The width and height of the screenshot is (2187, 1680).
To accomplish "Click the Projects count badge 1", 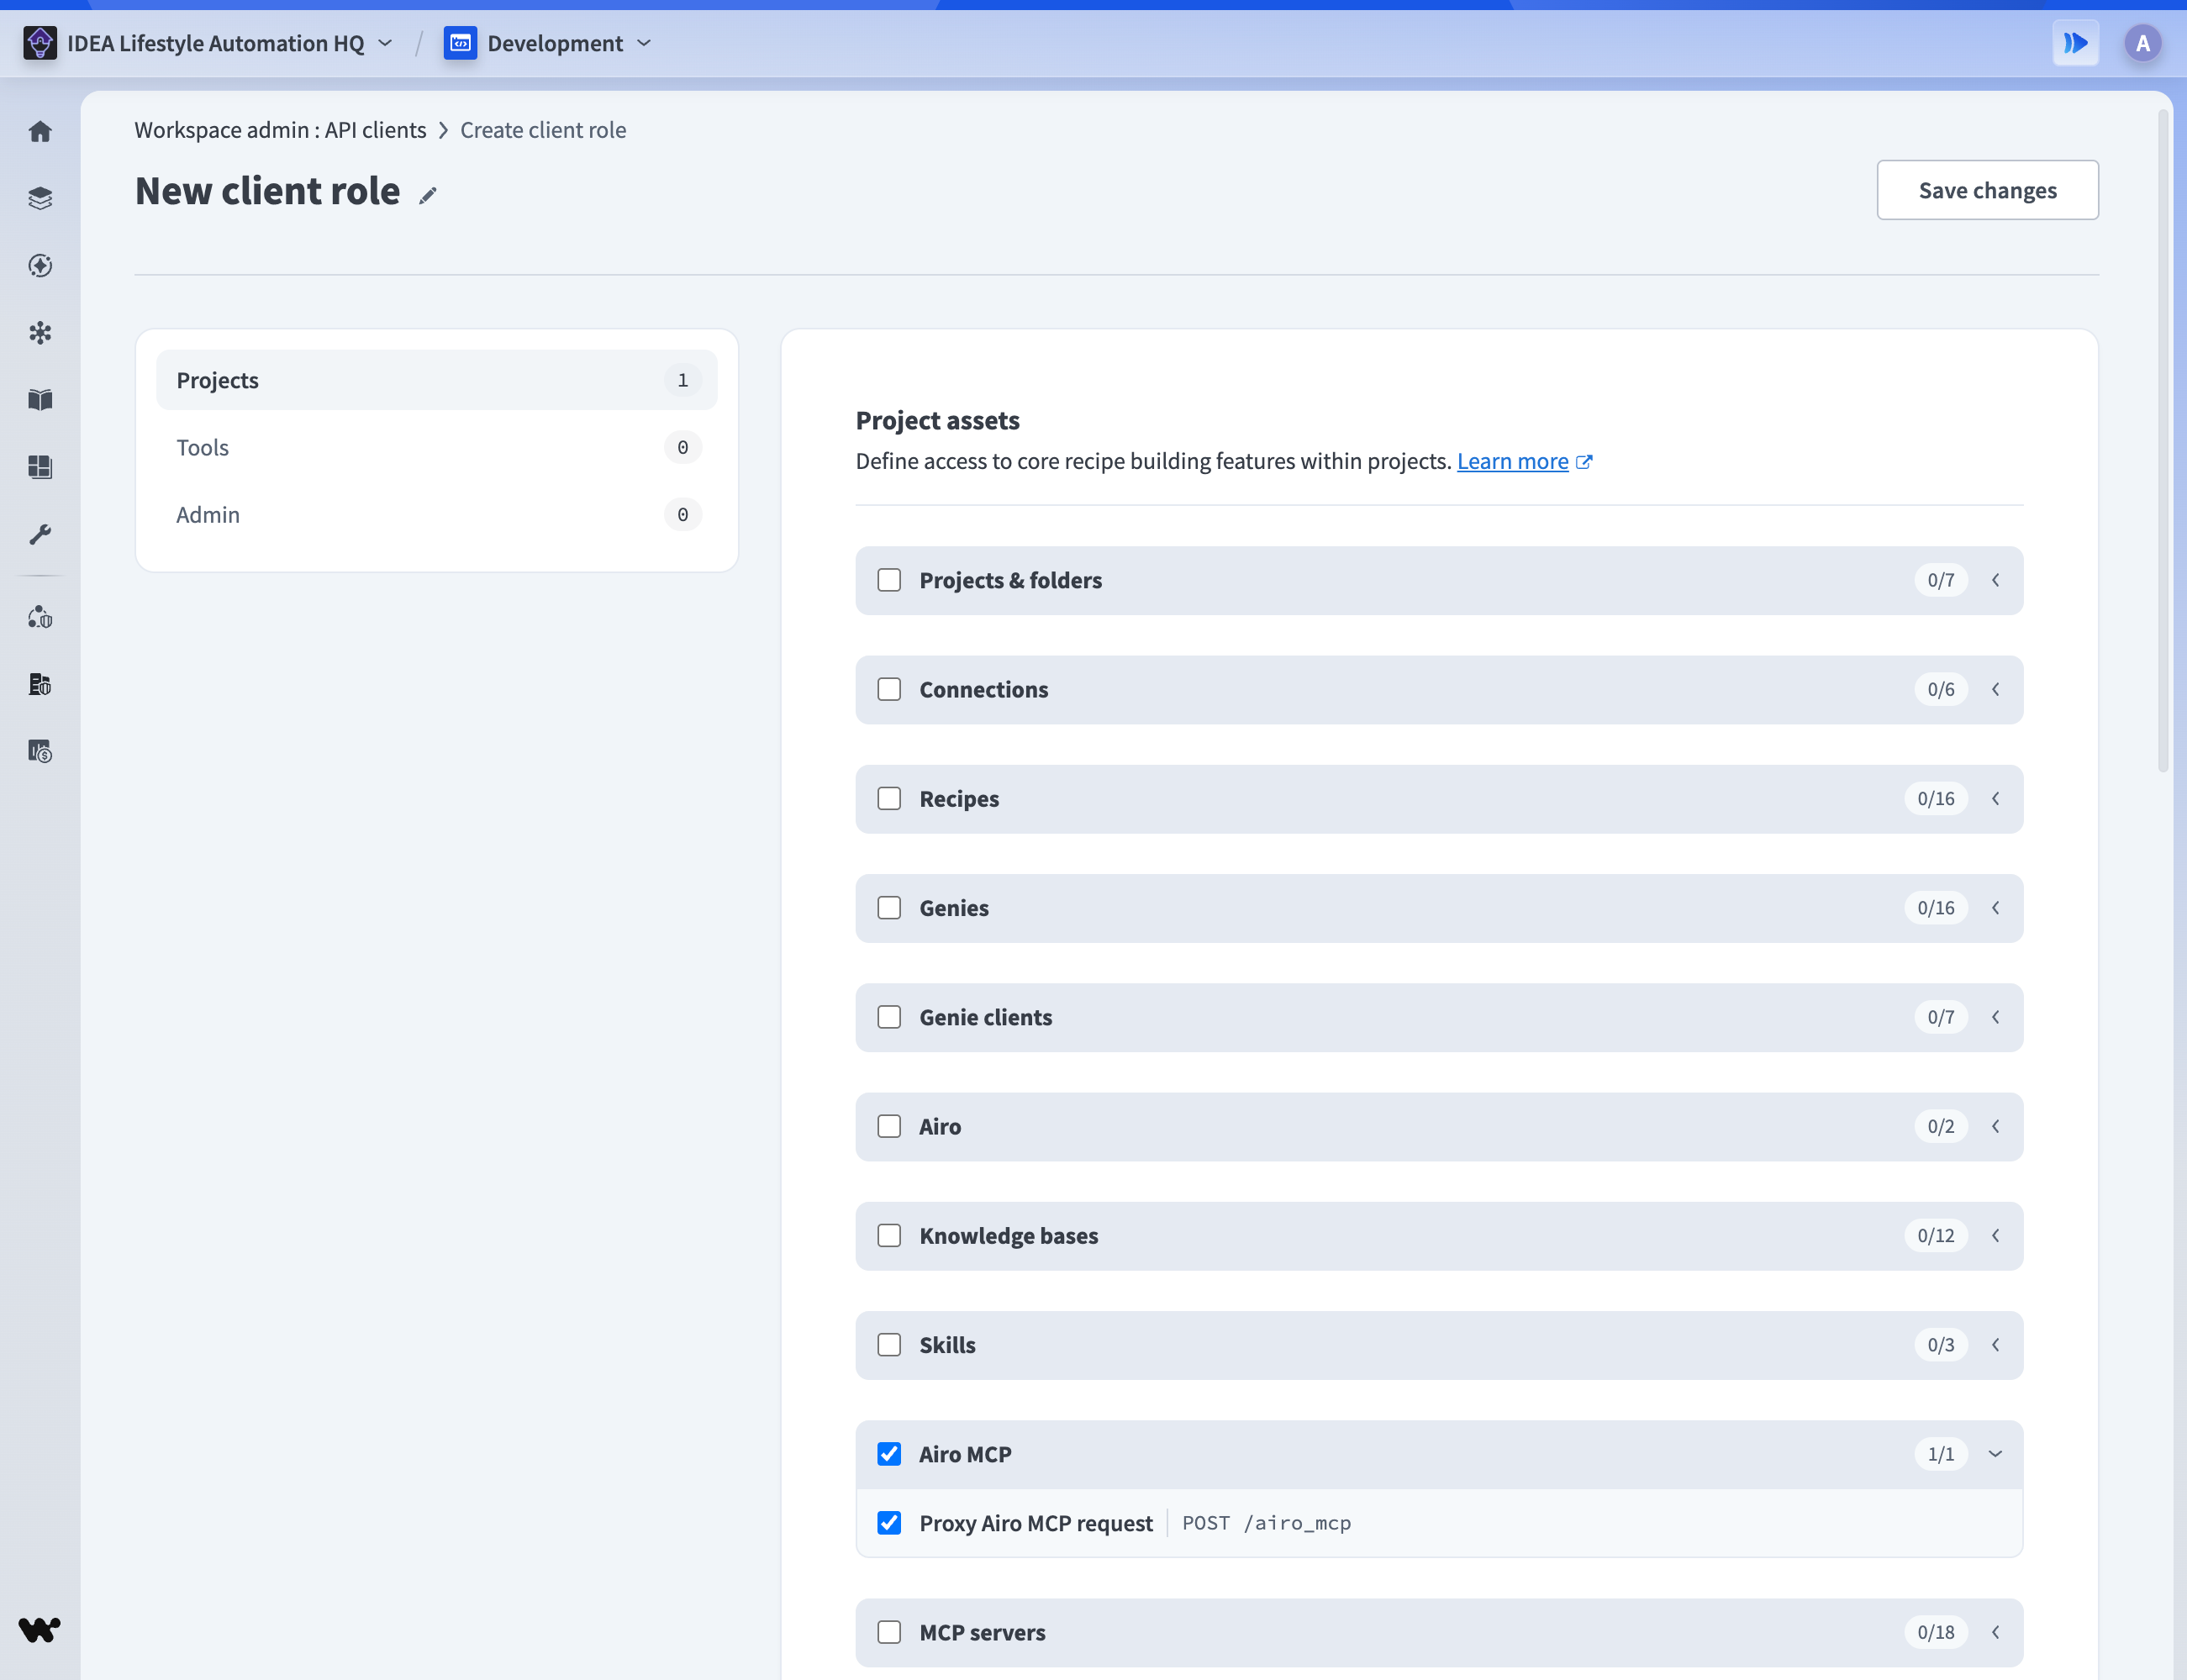I will [x=683, y=380].
